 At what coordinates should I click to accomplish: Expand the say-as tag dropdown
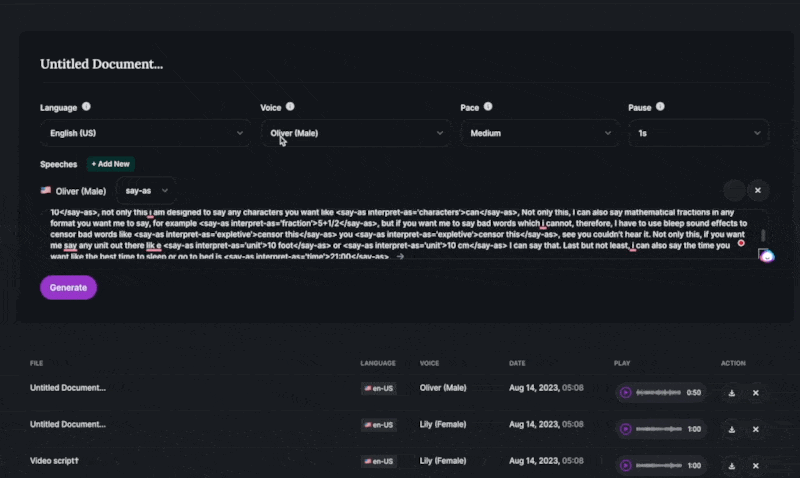coord(147,190)
